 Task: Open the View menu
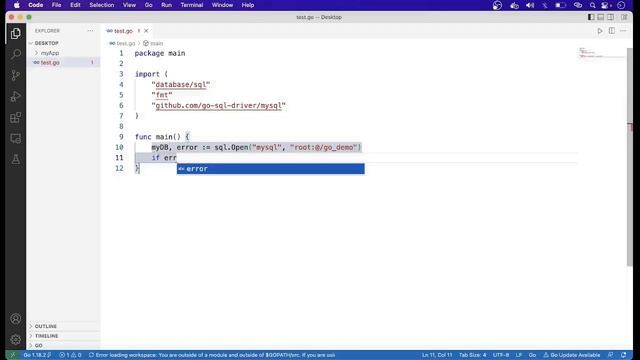129,5
